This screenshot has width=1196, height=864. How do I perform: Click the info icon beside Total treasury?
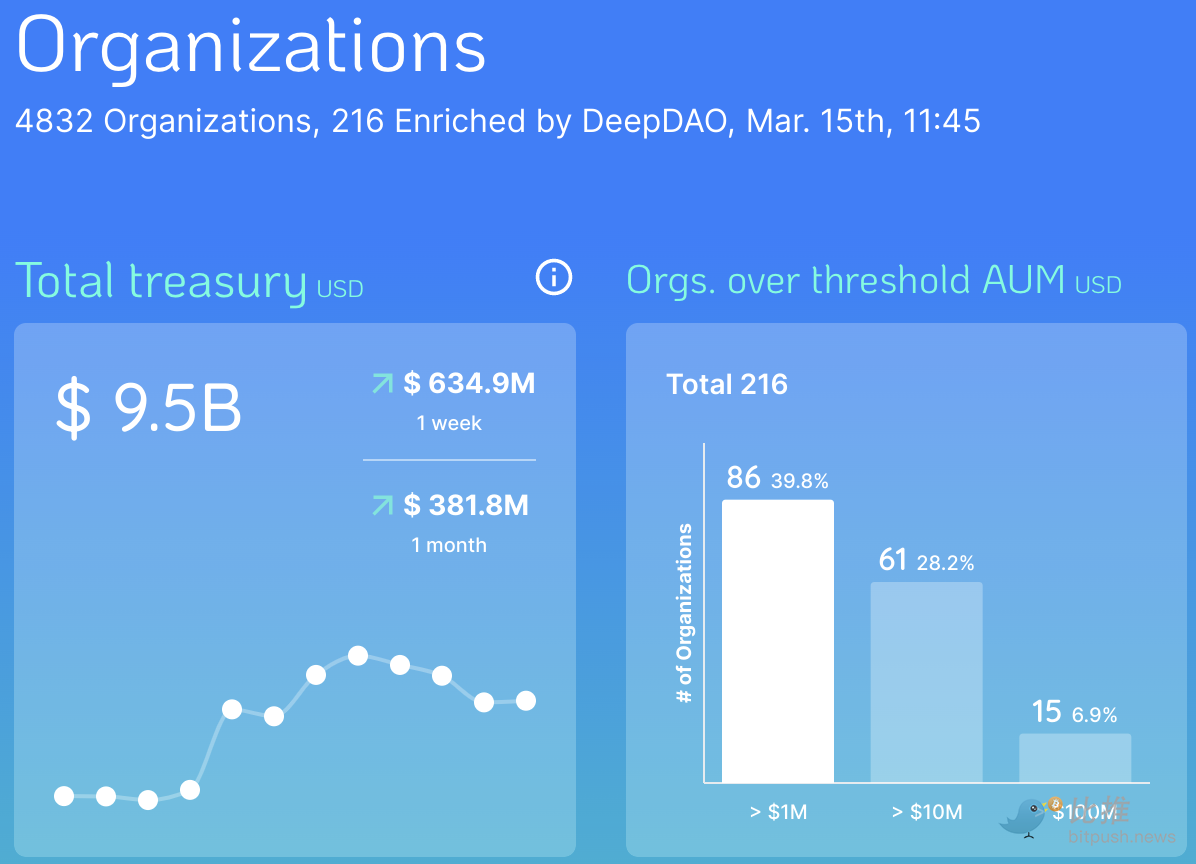click(x=554, y=277)
